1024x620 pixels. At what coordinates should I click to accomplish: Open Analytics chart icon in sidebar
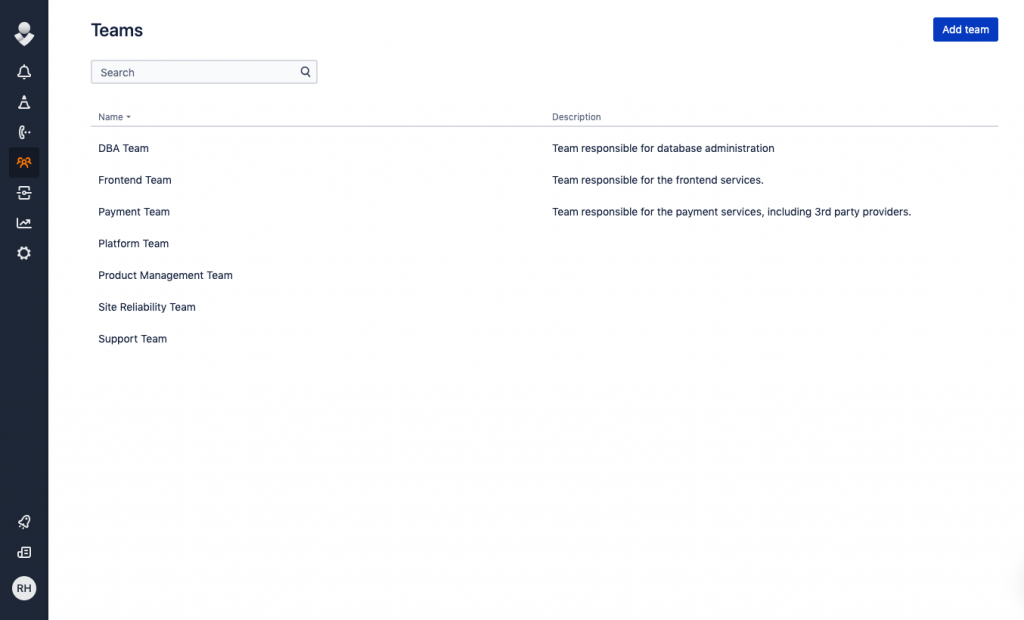pyautogui.click(x=24, y=223)
